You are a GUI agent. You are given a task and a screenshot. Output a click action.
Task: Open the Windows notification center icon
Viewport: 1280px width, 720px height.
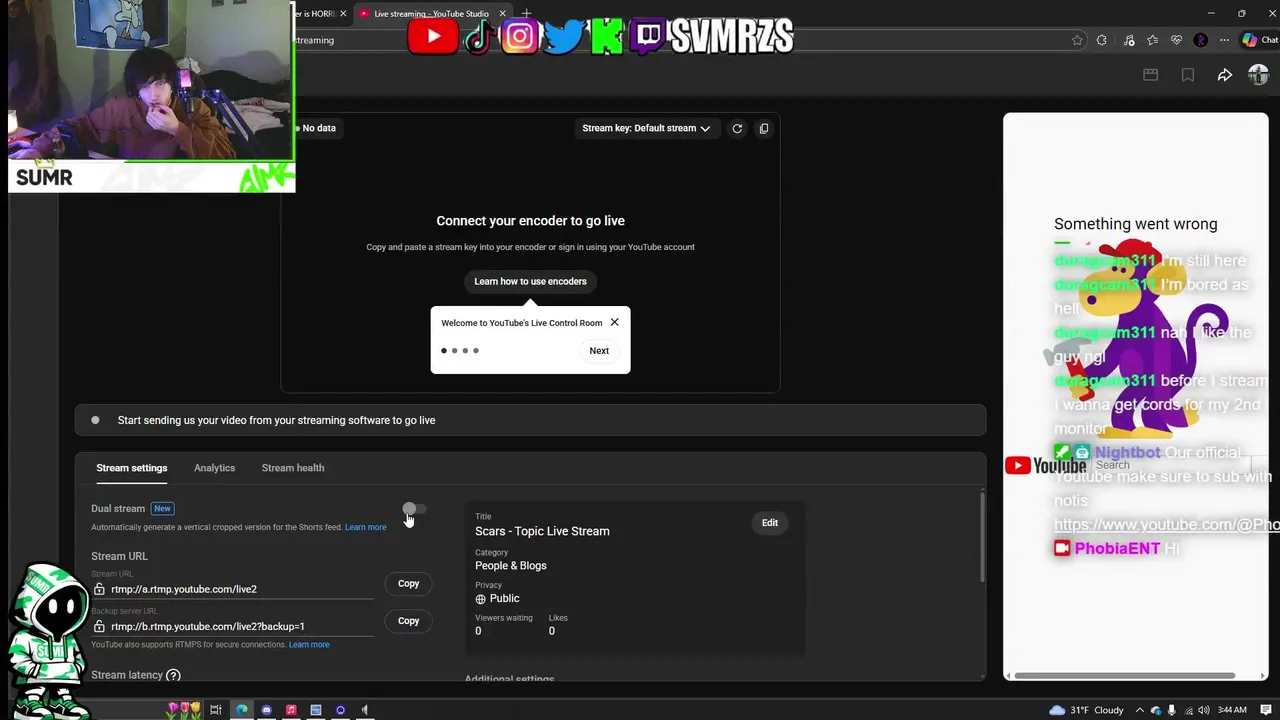[x=1265, y=710]
